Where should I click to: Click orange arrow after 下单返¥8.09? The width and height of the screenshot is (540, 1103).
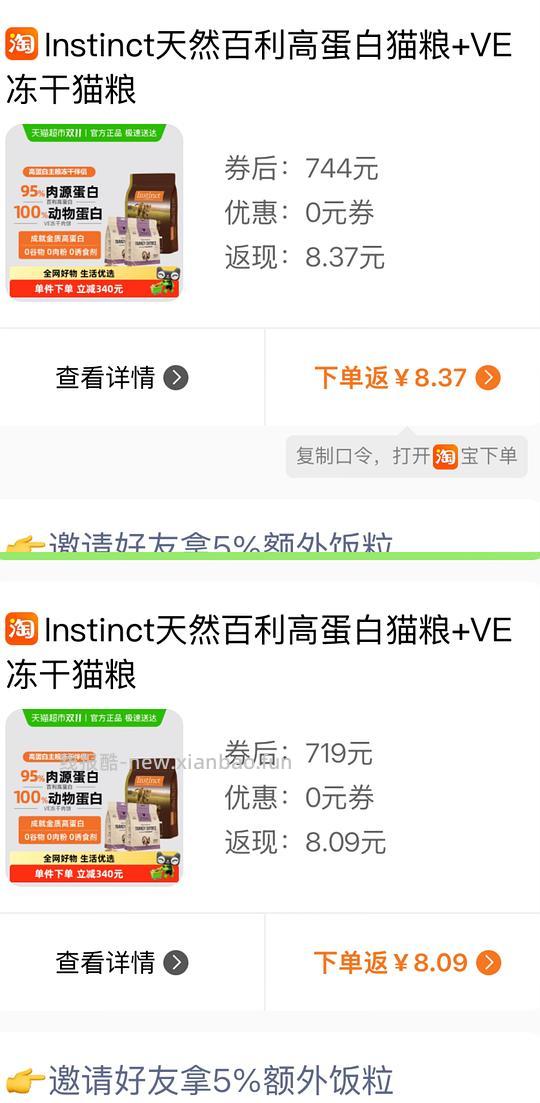pyautogui.click(x=488, y=962)
